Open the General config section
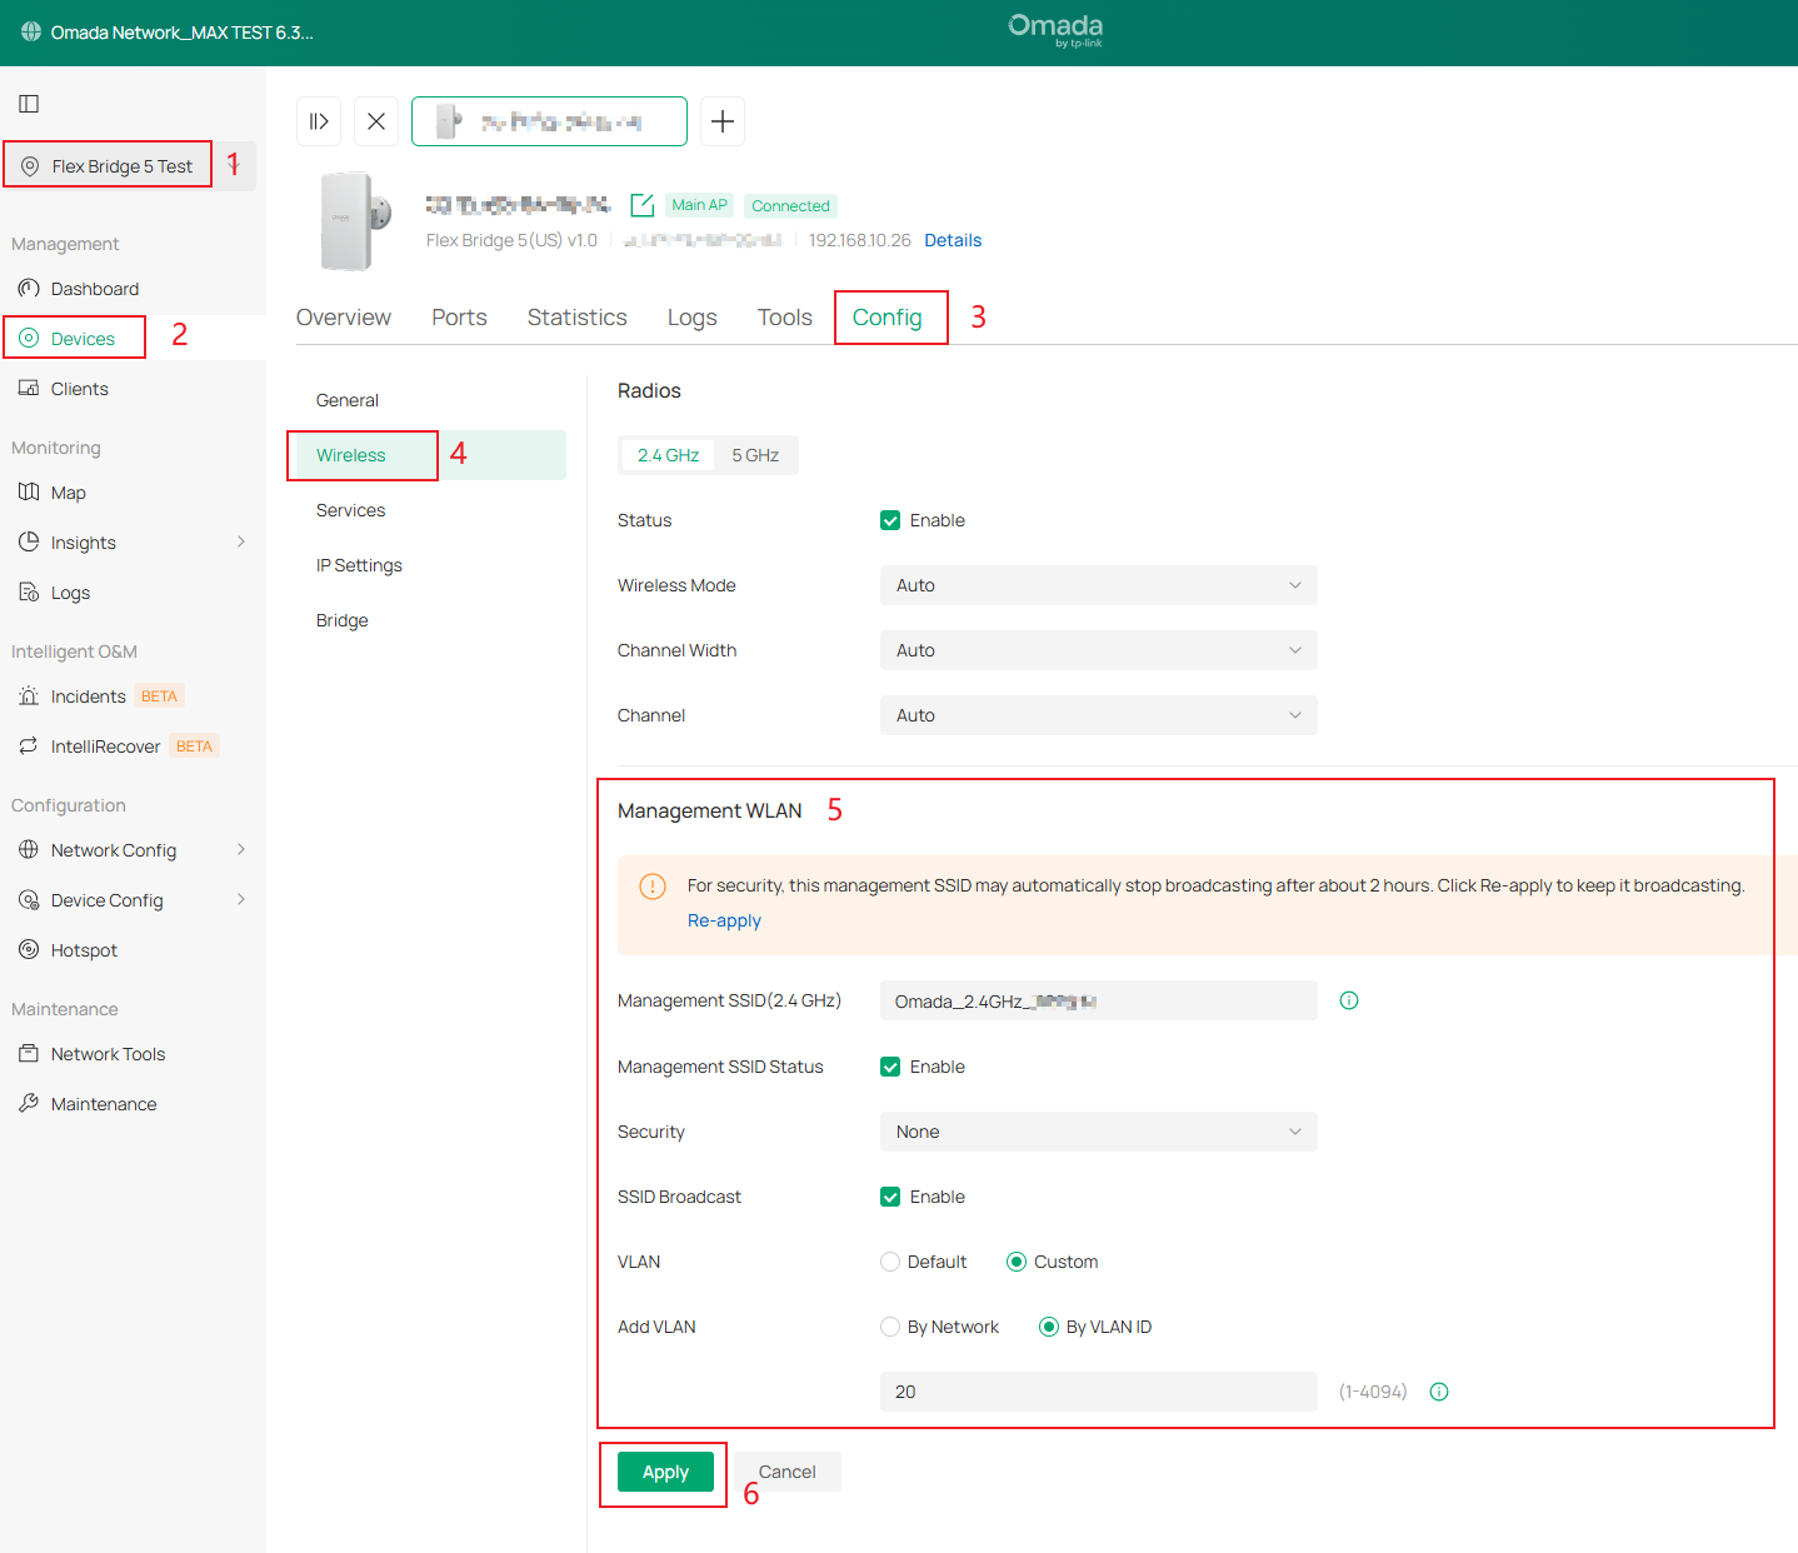Screen dimensions: 1798x1553 pos(347,400)
